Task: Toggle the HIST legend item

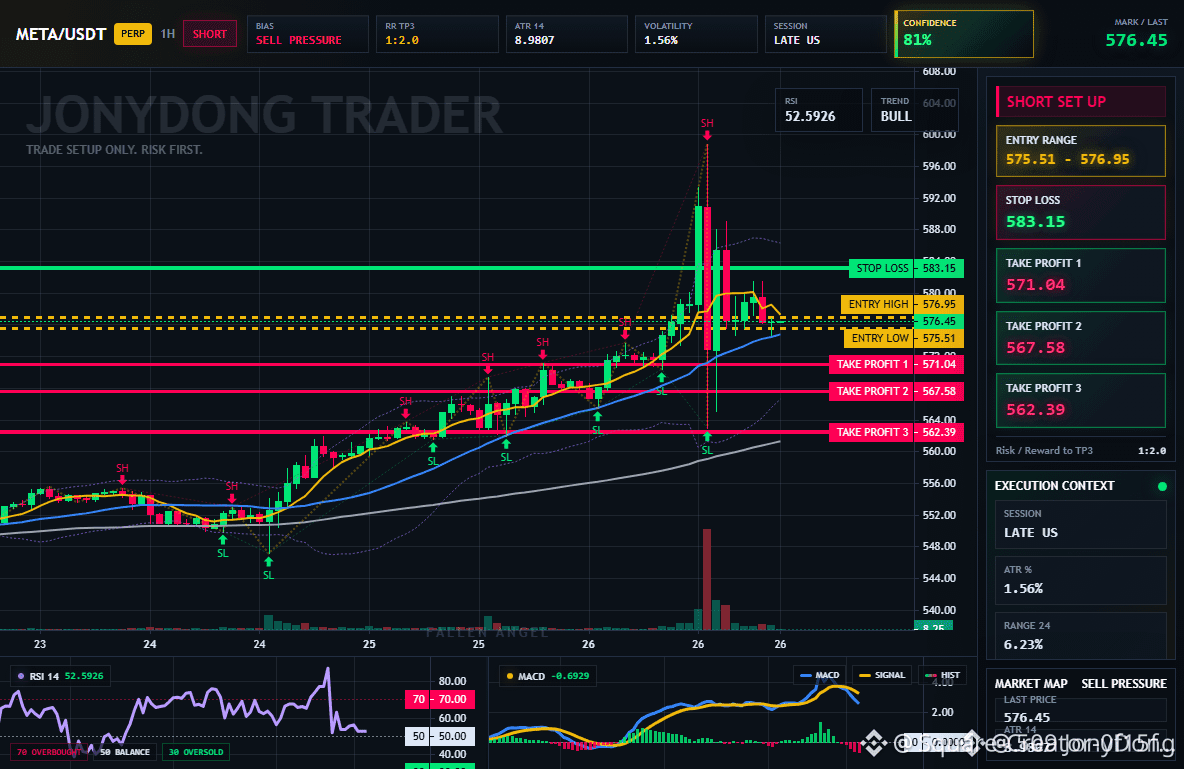Action: (x=942, y=675)
